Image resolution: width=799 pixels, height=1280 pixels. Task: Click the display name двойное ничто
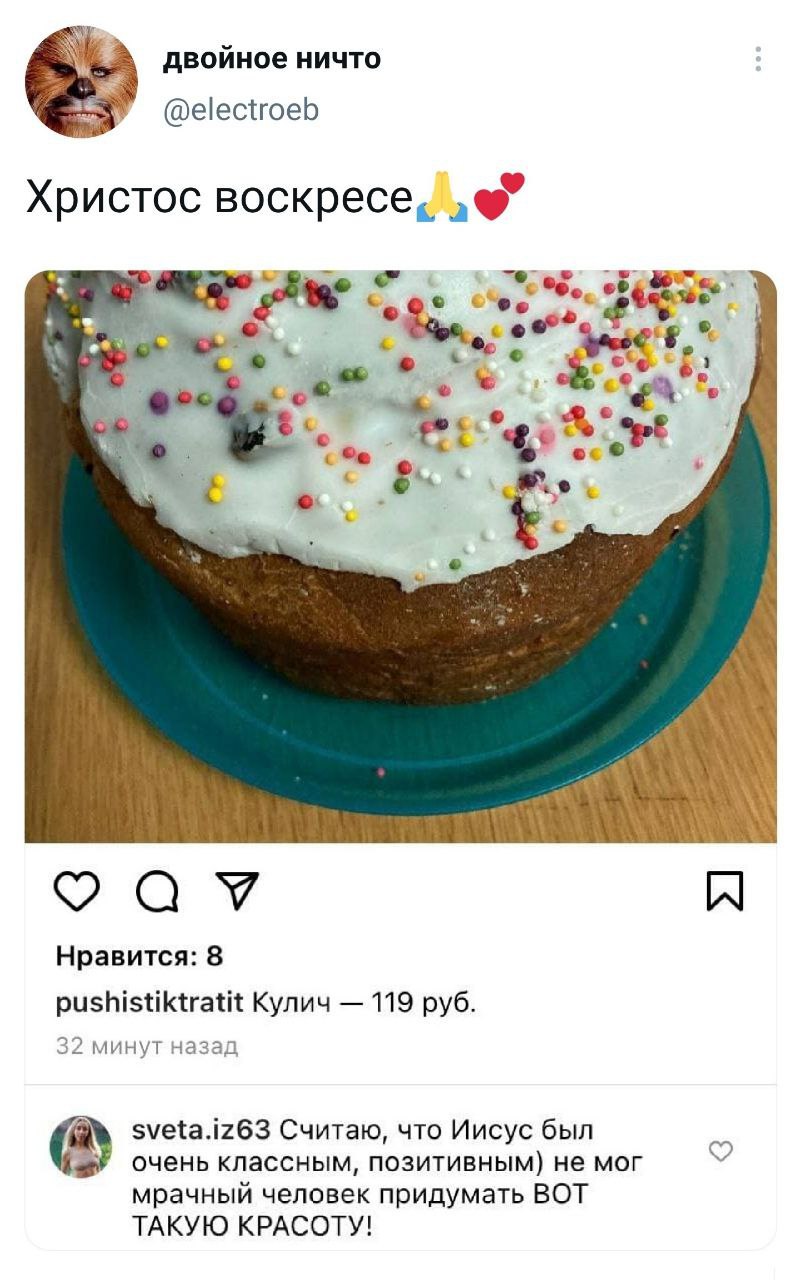point(271,60)
